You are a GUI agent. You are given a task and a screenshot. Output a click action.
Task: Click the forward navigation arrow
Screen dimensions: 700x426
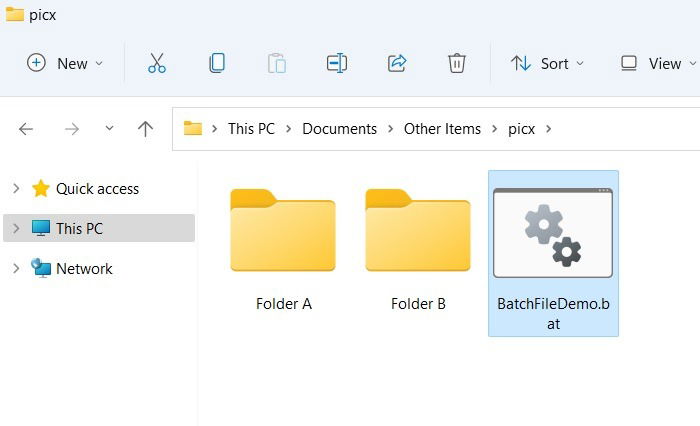pos(71,129)
